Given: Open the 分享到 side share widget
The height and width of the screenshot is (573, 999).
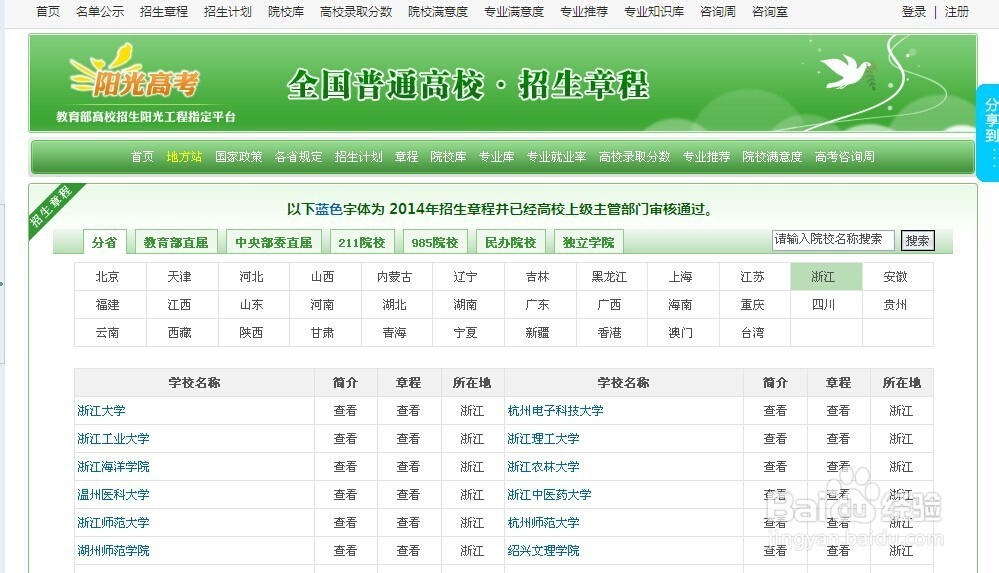Looking at the screenshot, I should coord(989,132).
